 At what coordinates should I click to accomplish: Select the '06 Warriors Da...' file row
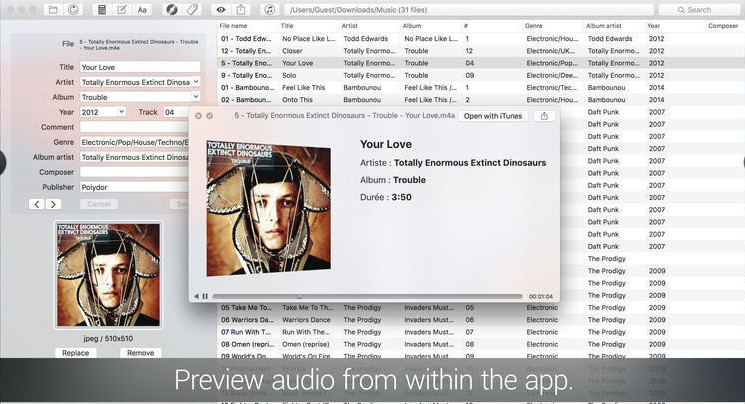pyautogui.click(x=481, y=320)
